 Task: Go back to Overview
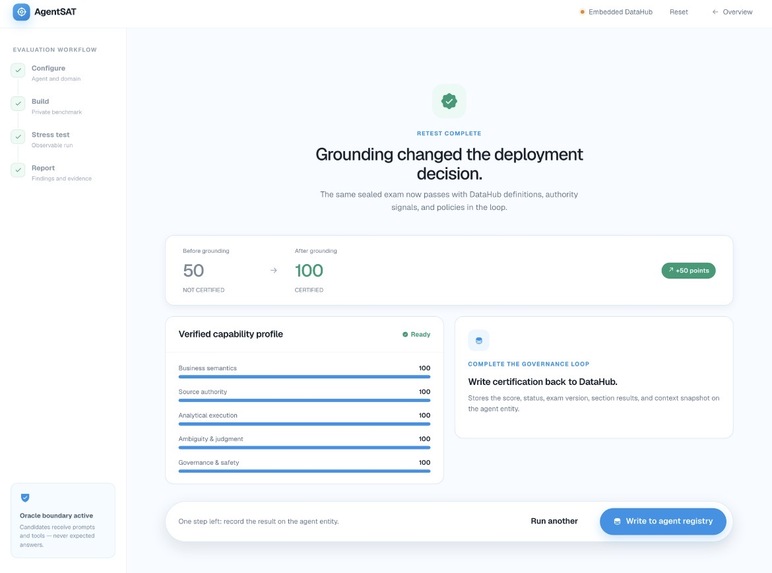pyautogui.click(x=732, y=12)
